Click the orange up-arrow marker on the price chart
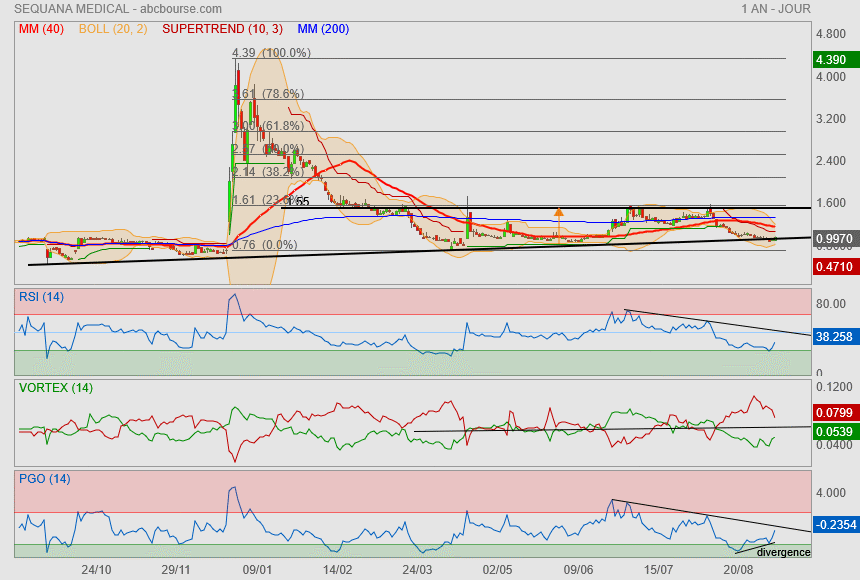This screenshot has height=580, width=860. pos(558,213)
